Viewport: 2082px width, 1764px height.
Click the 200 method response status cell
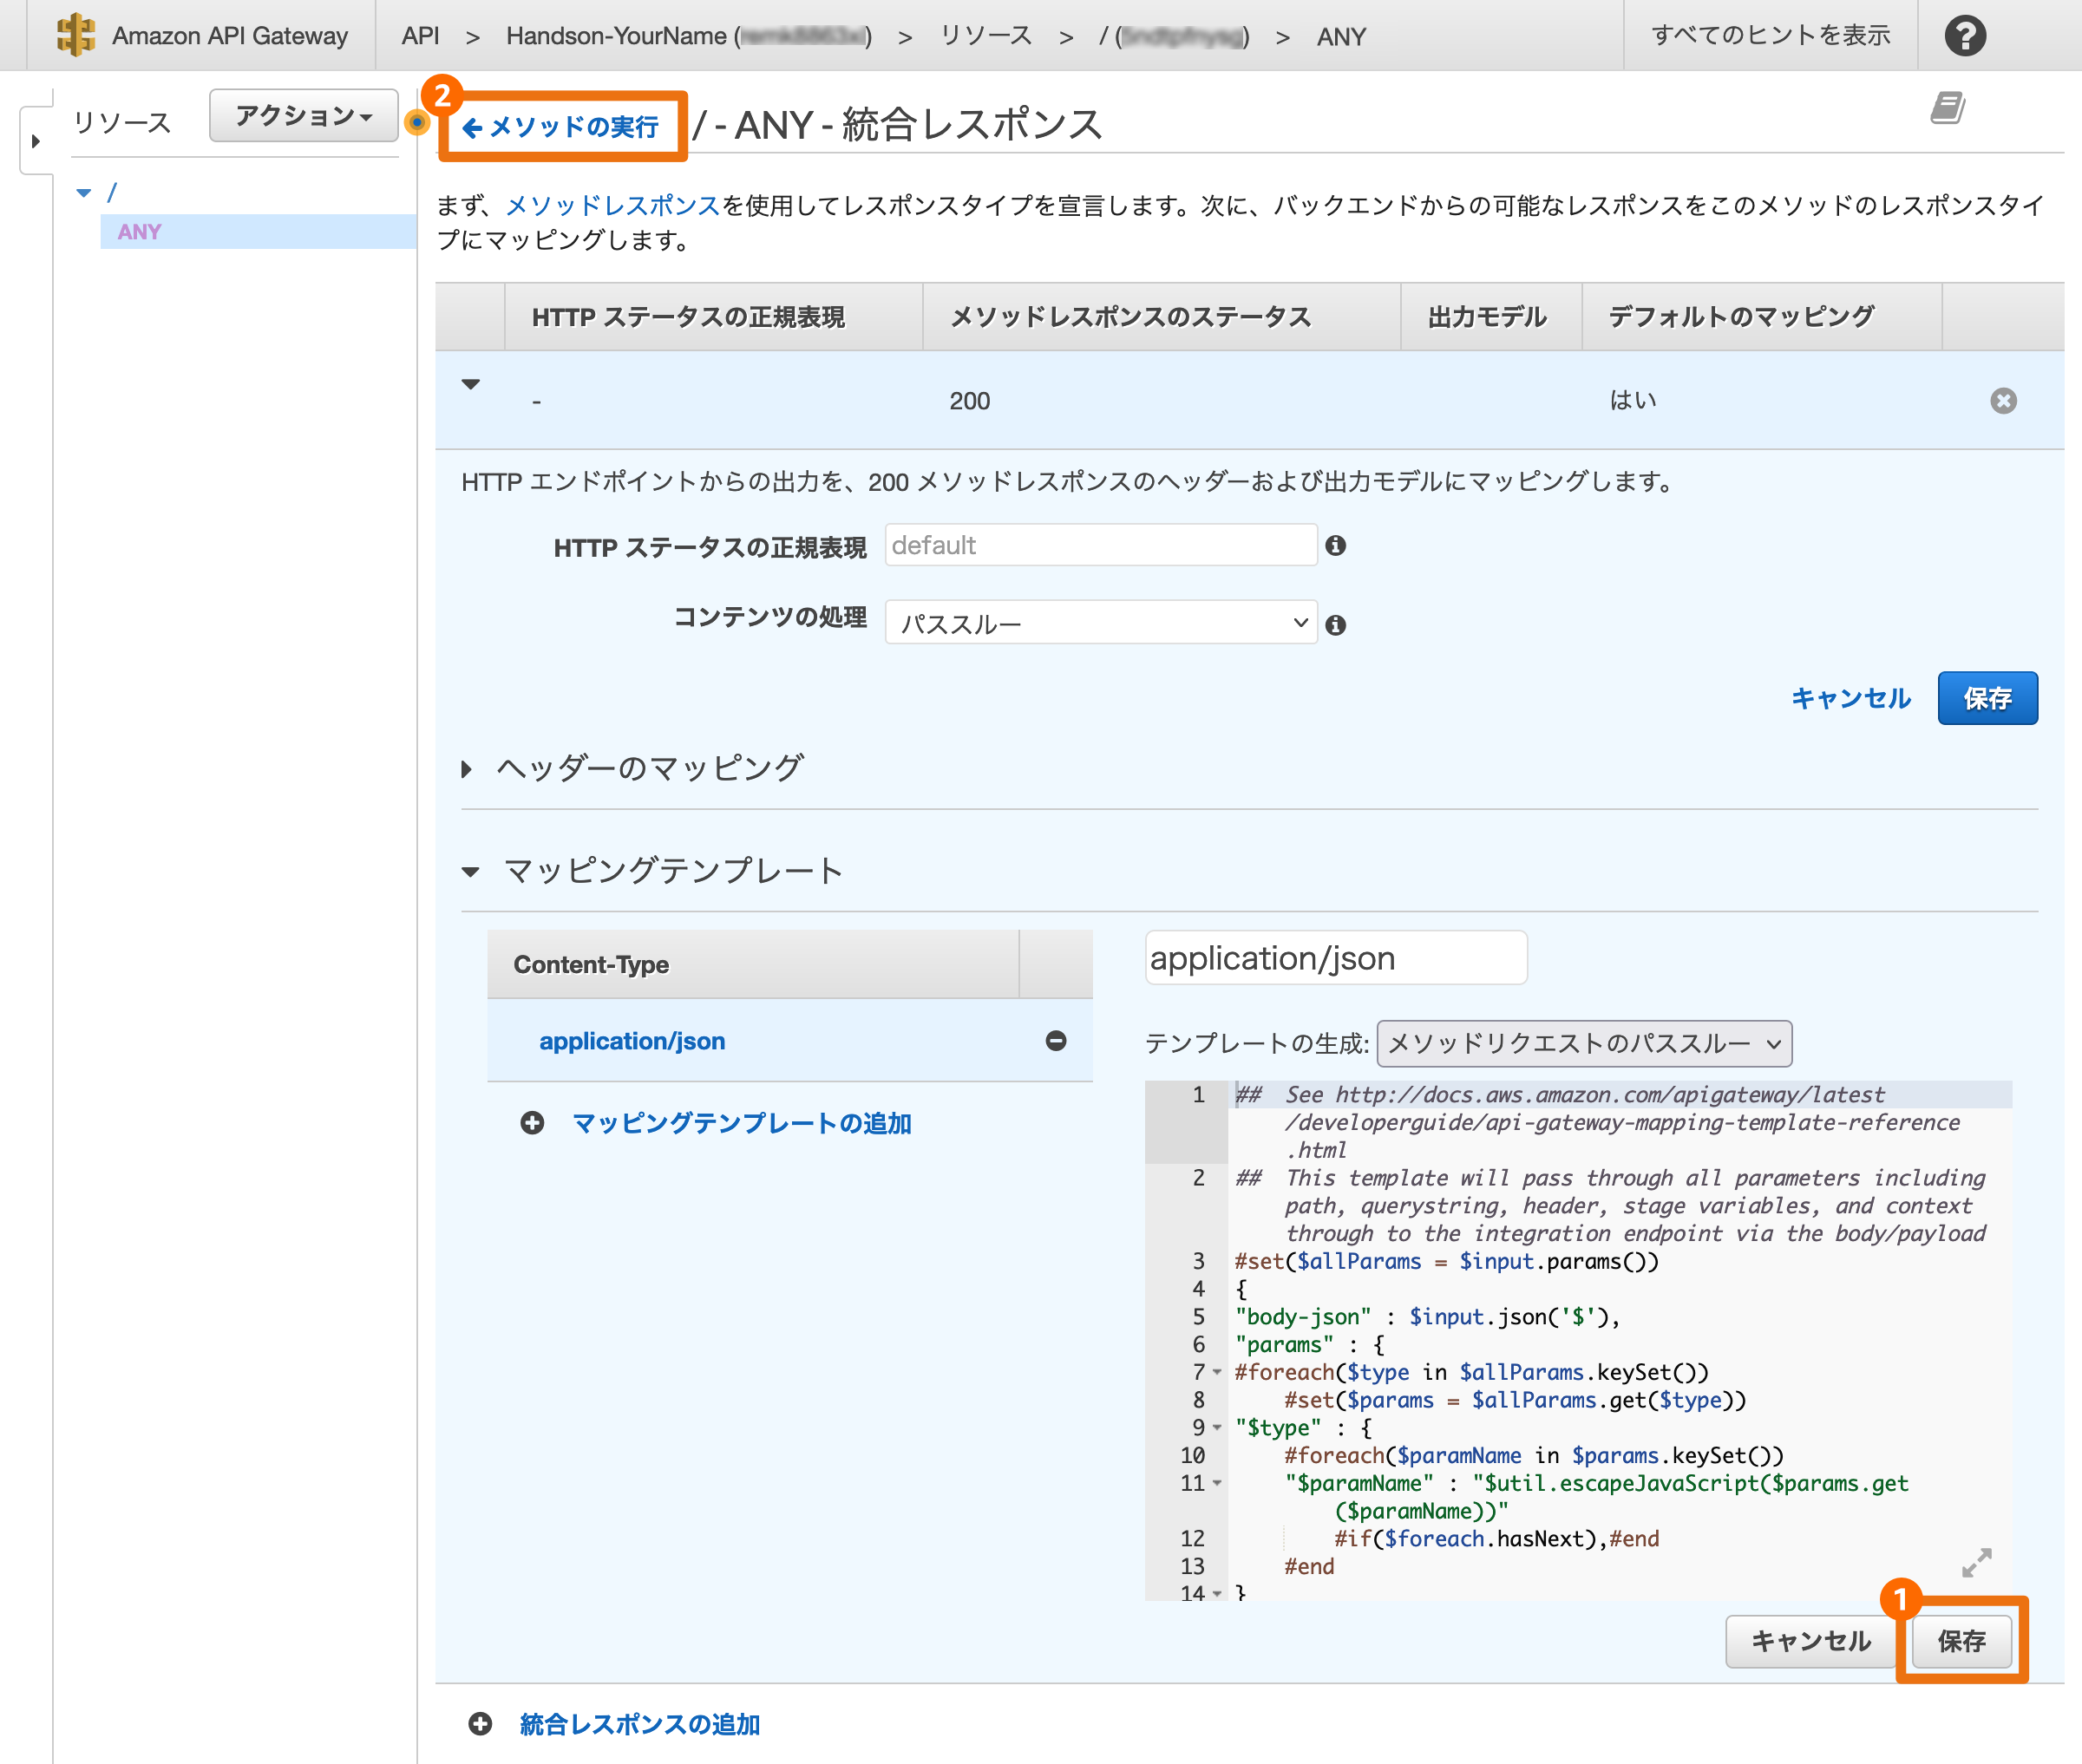pyautogui.click(x=969, y=401)
